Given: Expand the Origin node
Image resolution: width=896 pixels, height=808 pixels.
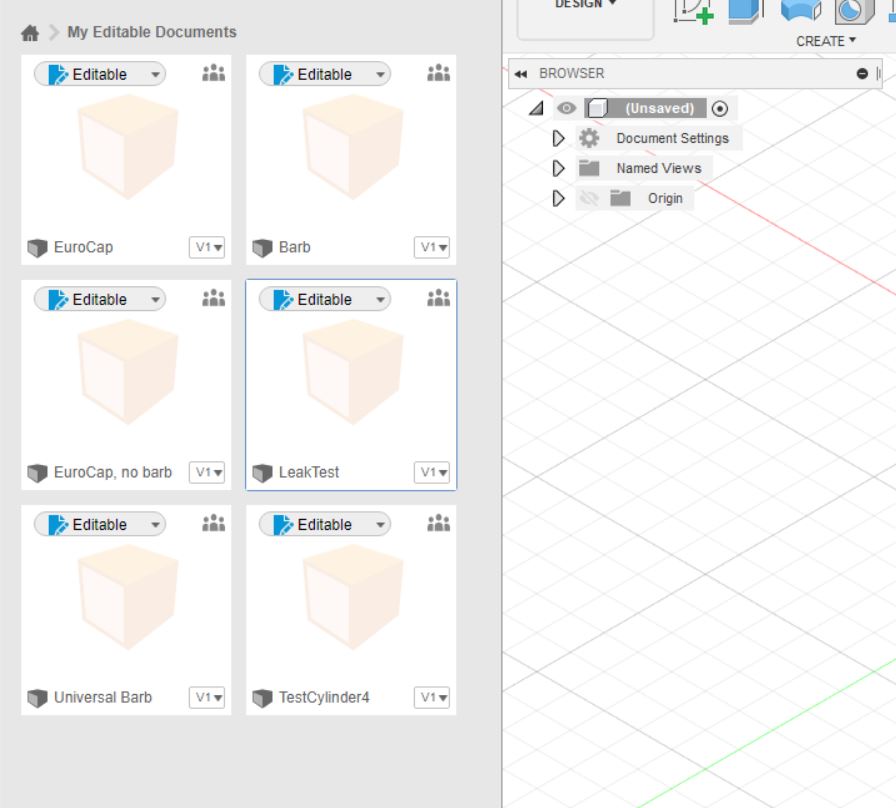Looking at the screenshot, I should tap(558, 198).
